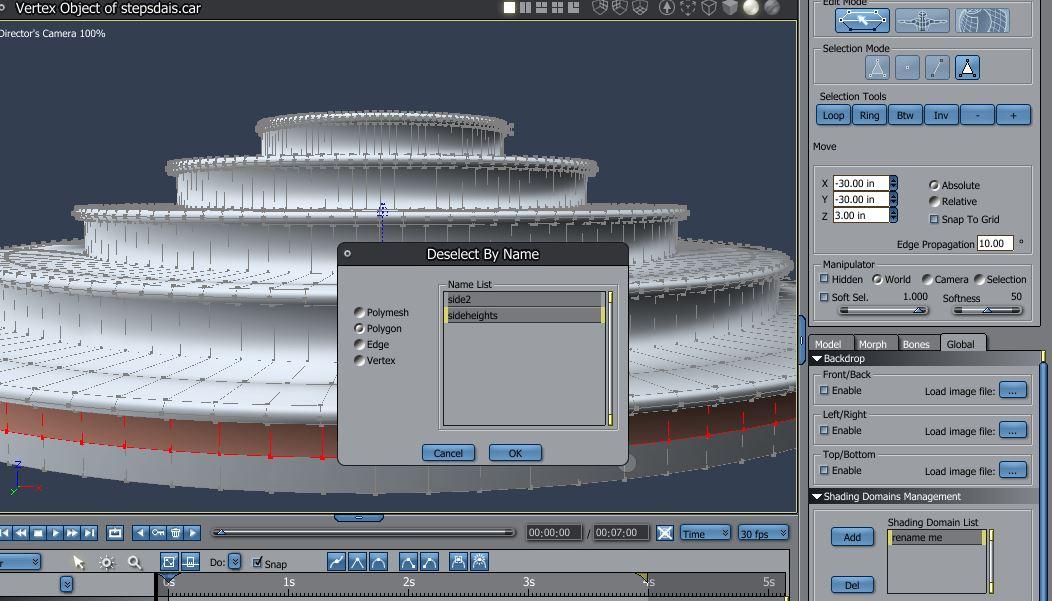Switch to the Morph tab
1052x601 pixels.
[x=874, y=343]
